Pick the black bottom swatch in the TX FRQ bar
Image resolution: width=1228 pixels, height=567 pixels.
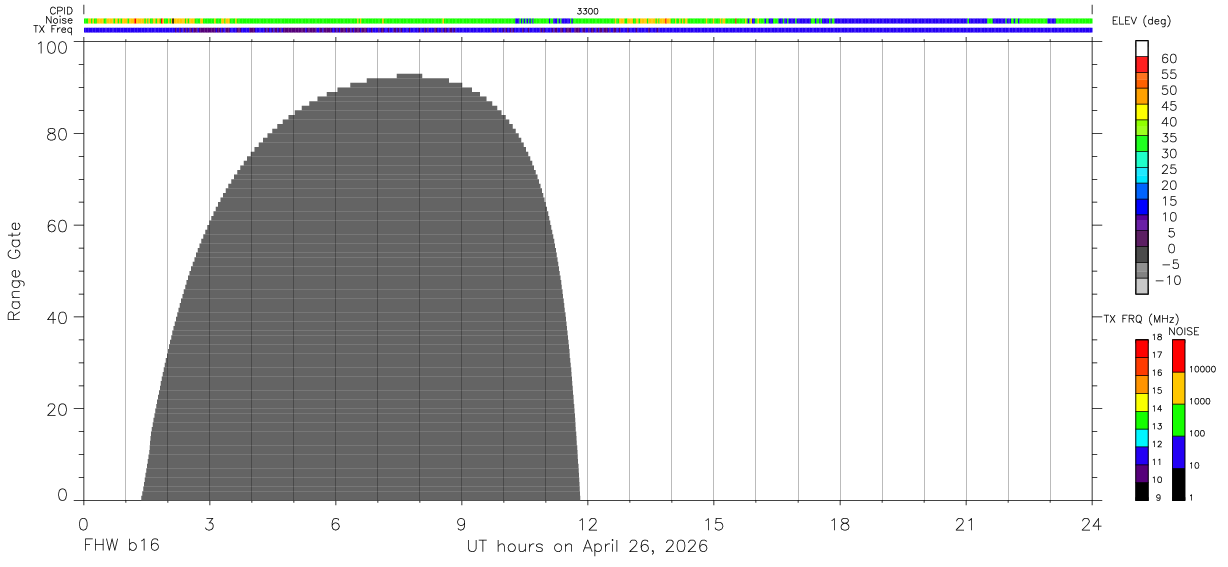tap(1142, 491)
